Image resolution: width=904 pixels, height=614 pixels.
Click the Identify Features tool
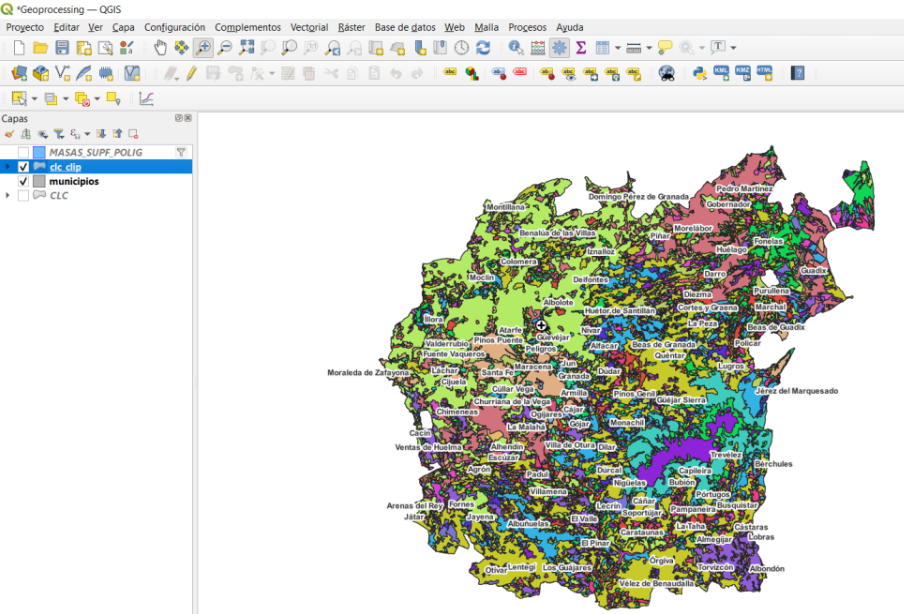point(516,47)
